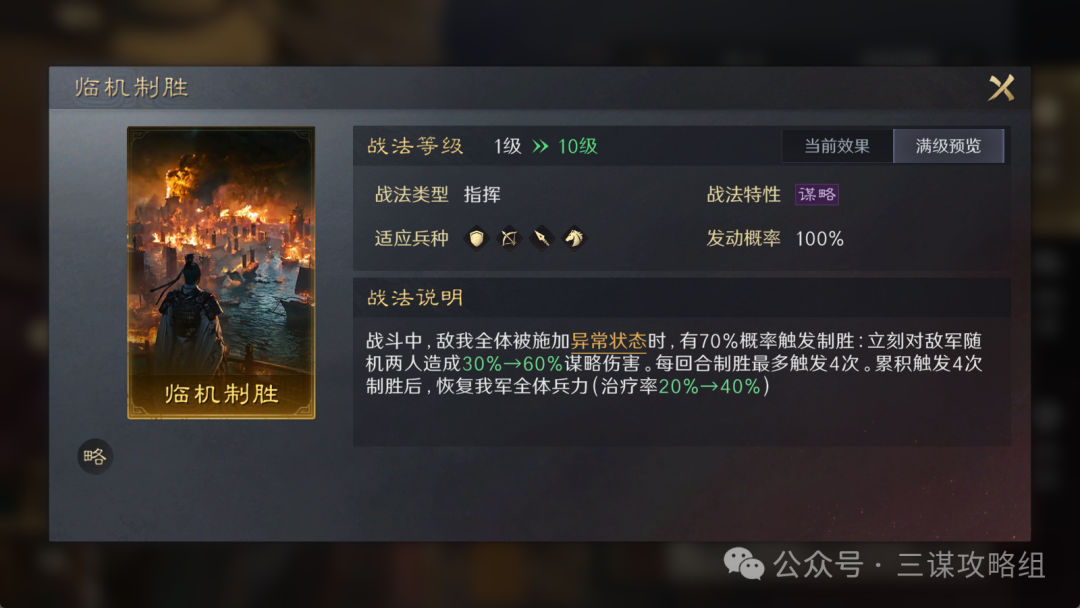
Task: Click the round 略 badge icon
Action: (95, 457)
